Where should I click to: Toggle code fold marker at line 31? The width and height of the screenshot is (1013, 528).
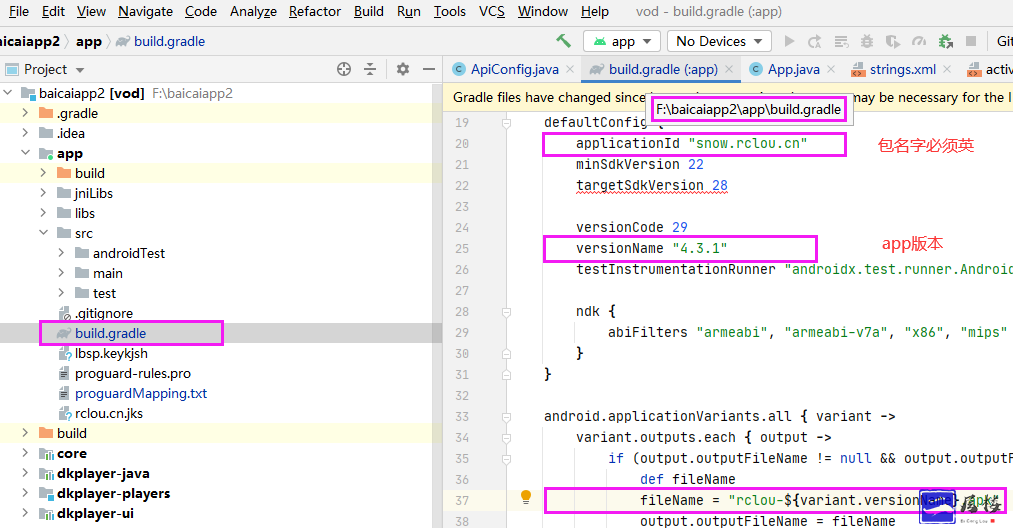coord(506,374)
